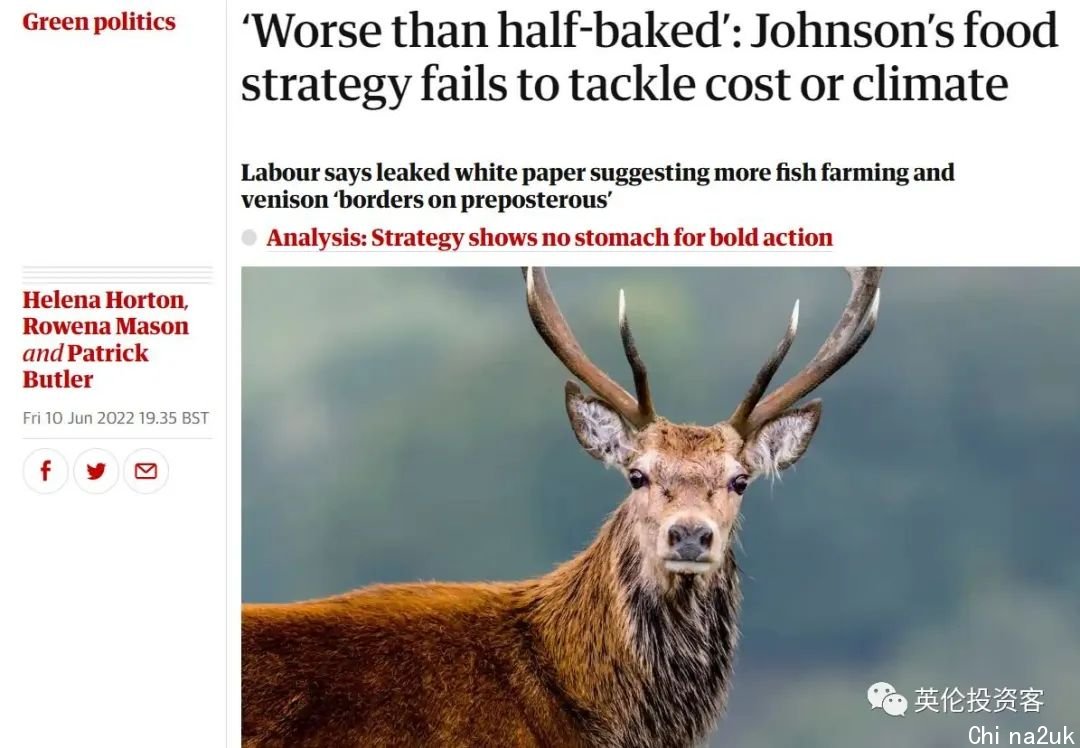Click the deer's nose in the photo
Viewport: 1080px width, 748px height.
[689, 539]
